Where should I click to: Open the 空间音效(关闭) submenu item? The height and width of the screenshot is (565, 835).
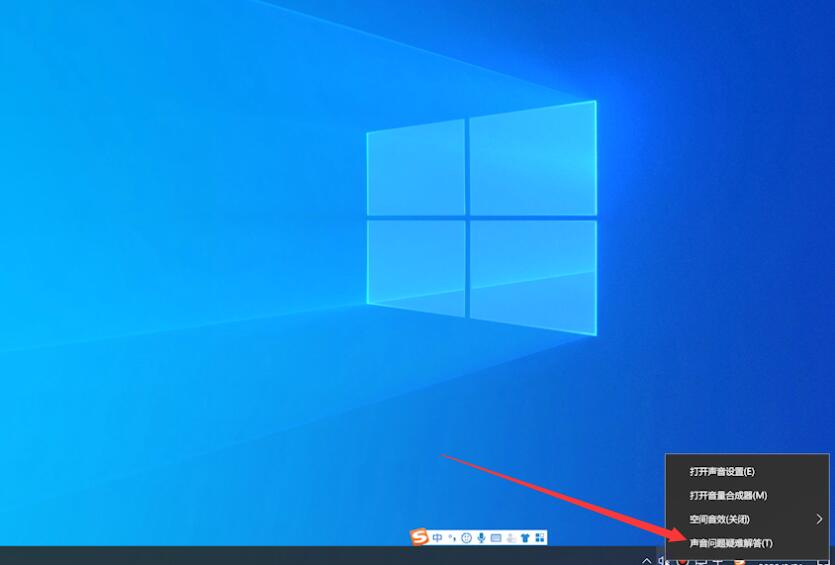point(747,519)
